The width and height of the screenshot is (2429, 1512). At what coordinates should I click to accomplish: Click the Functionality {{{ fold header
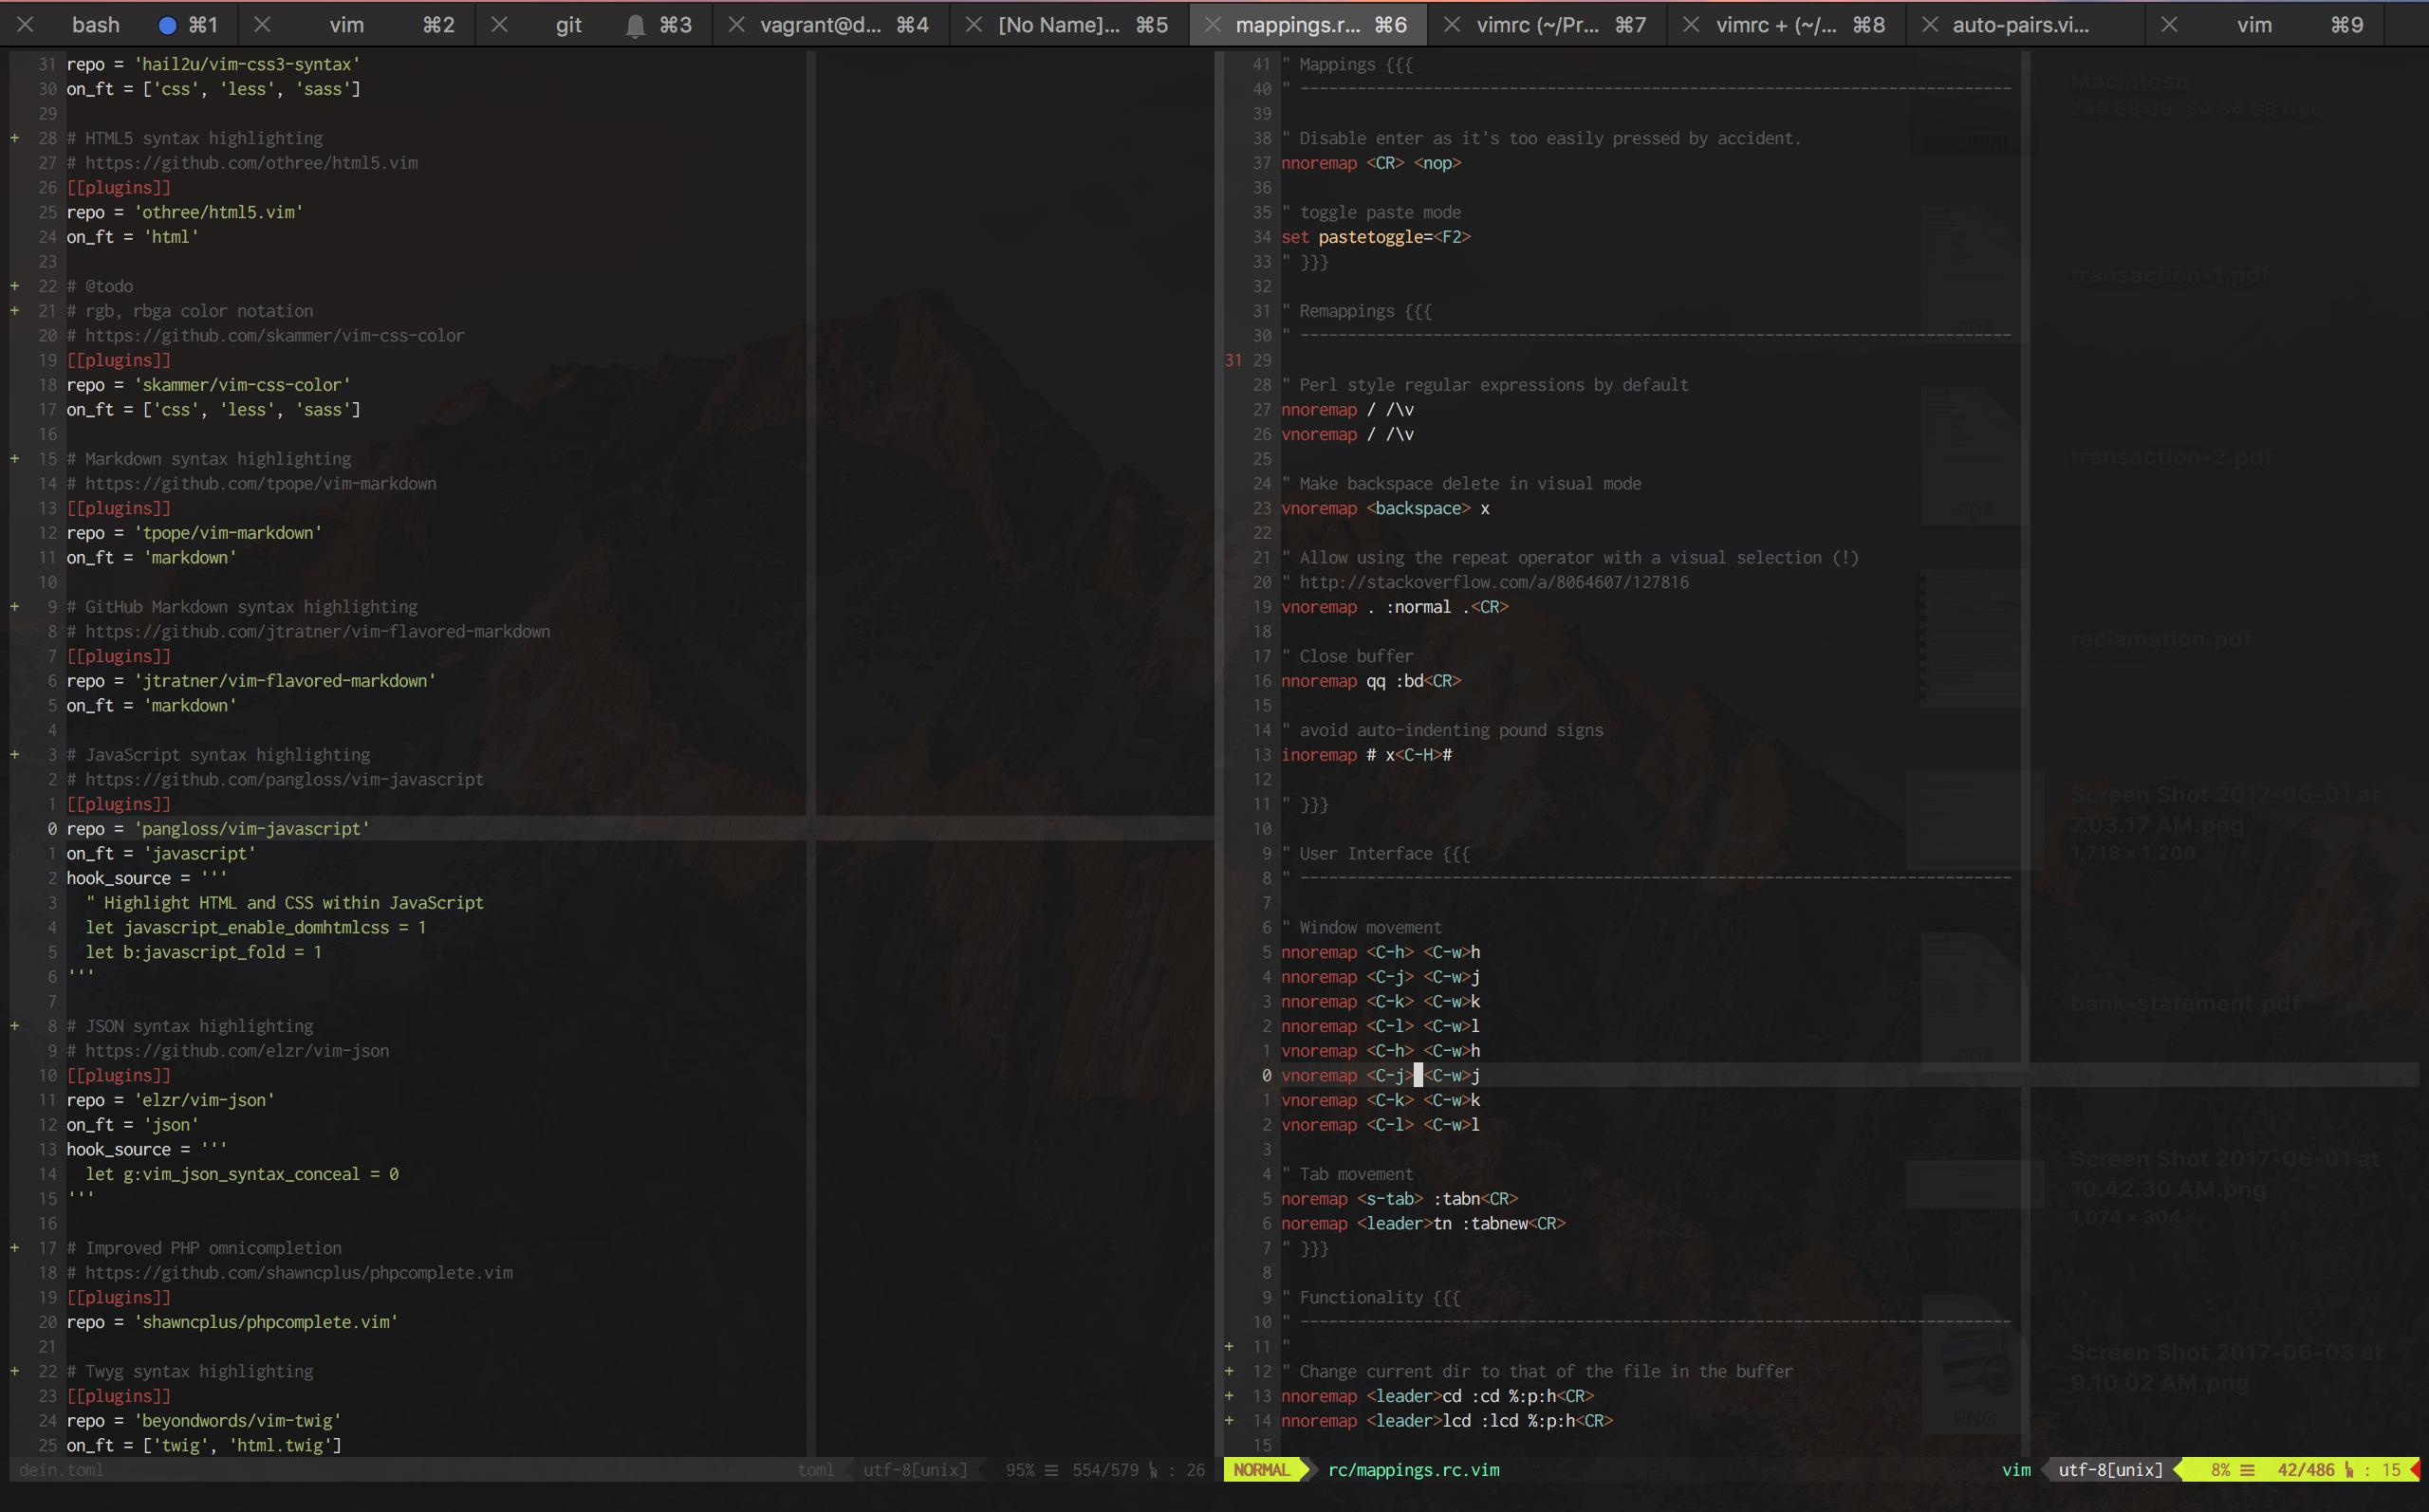click(1379, 1297)
